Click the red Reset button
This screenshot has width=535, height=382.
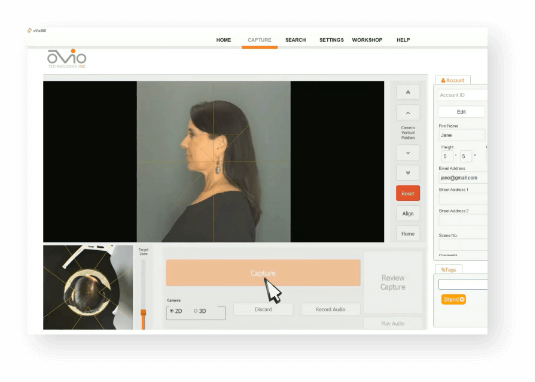click(x=408, y=193)
